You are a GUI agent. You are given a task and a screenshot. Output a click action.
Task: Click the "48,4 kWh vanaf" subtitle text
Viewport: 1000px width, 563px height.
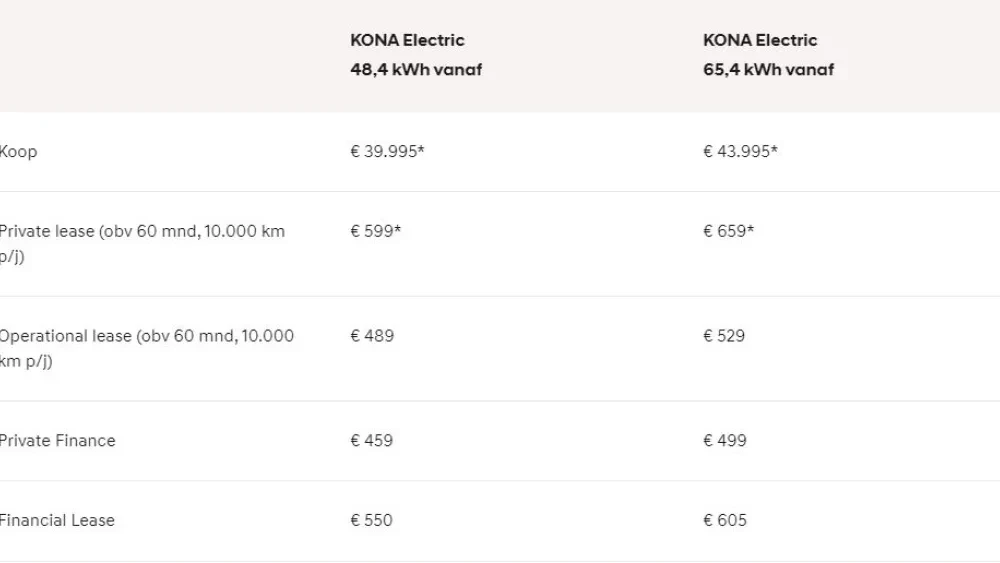[416, 70]
